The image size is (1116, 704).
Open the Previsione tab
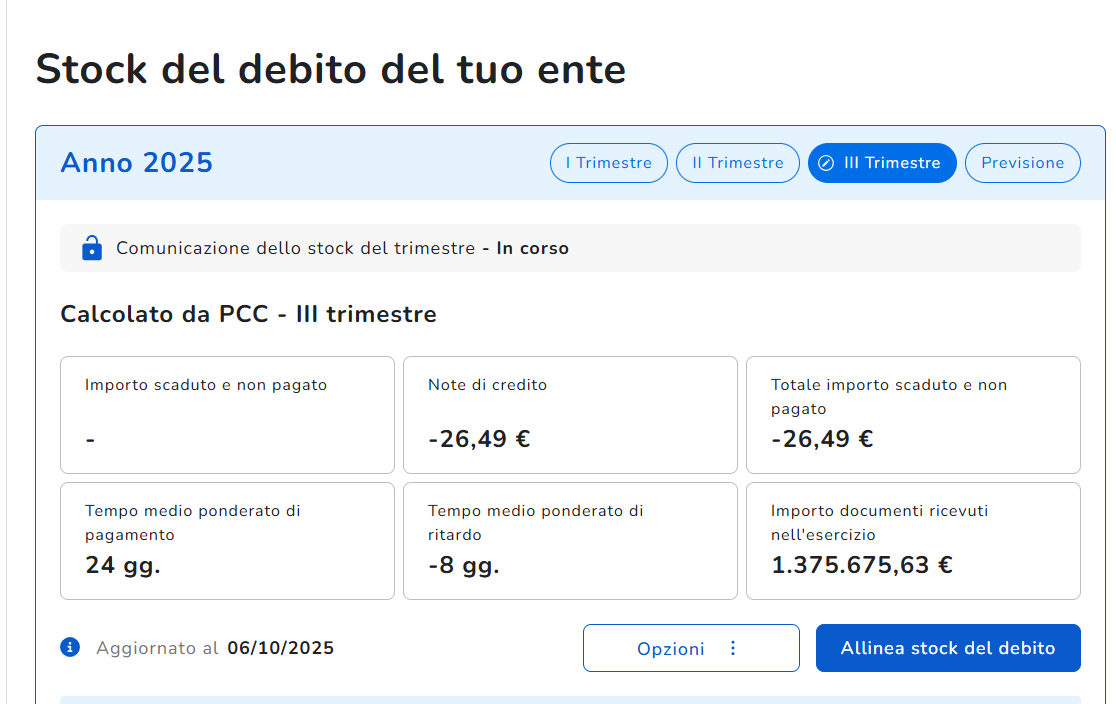(1022, 163)
